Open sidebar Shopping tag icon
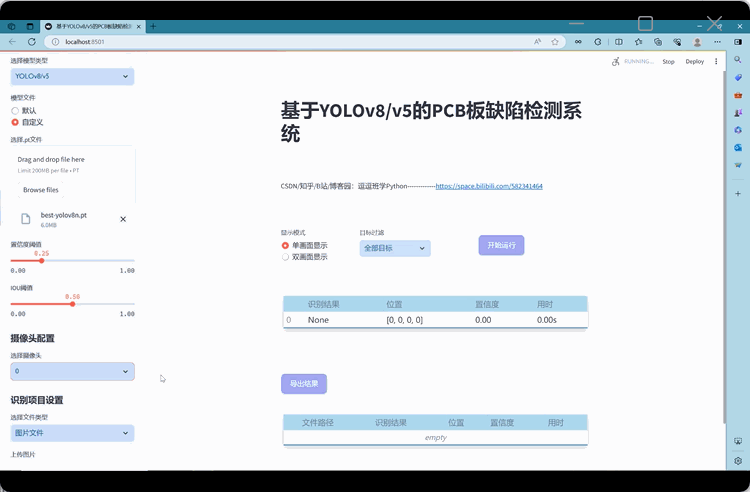Viewport: 750px width, 492px height. [738, 77]
